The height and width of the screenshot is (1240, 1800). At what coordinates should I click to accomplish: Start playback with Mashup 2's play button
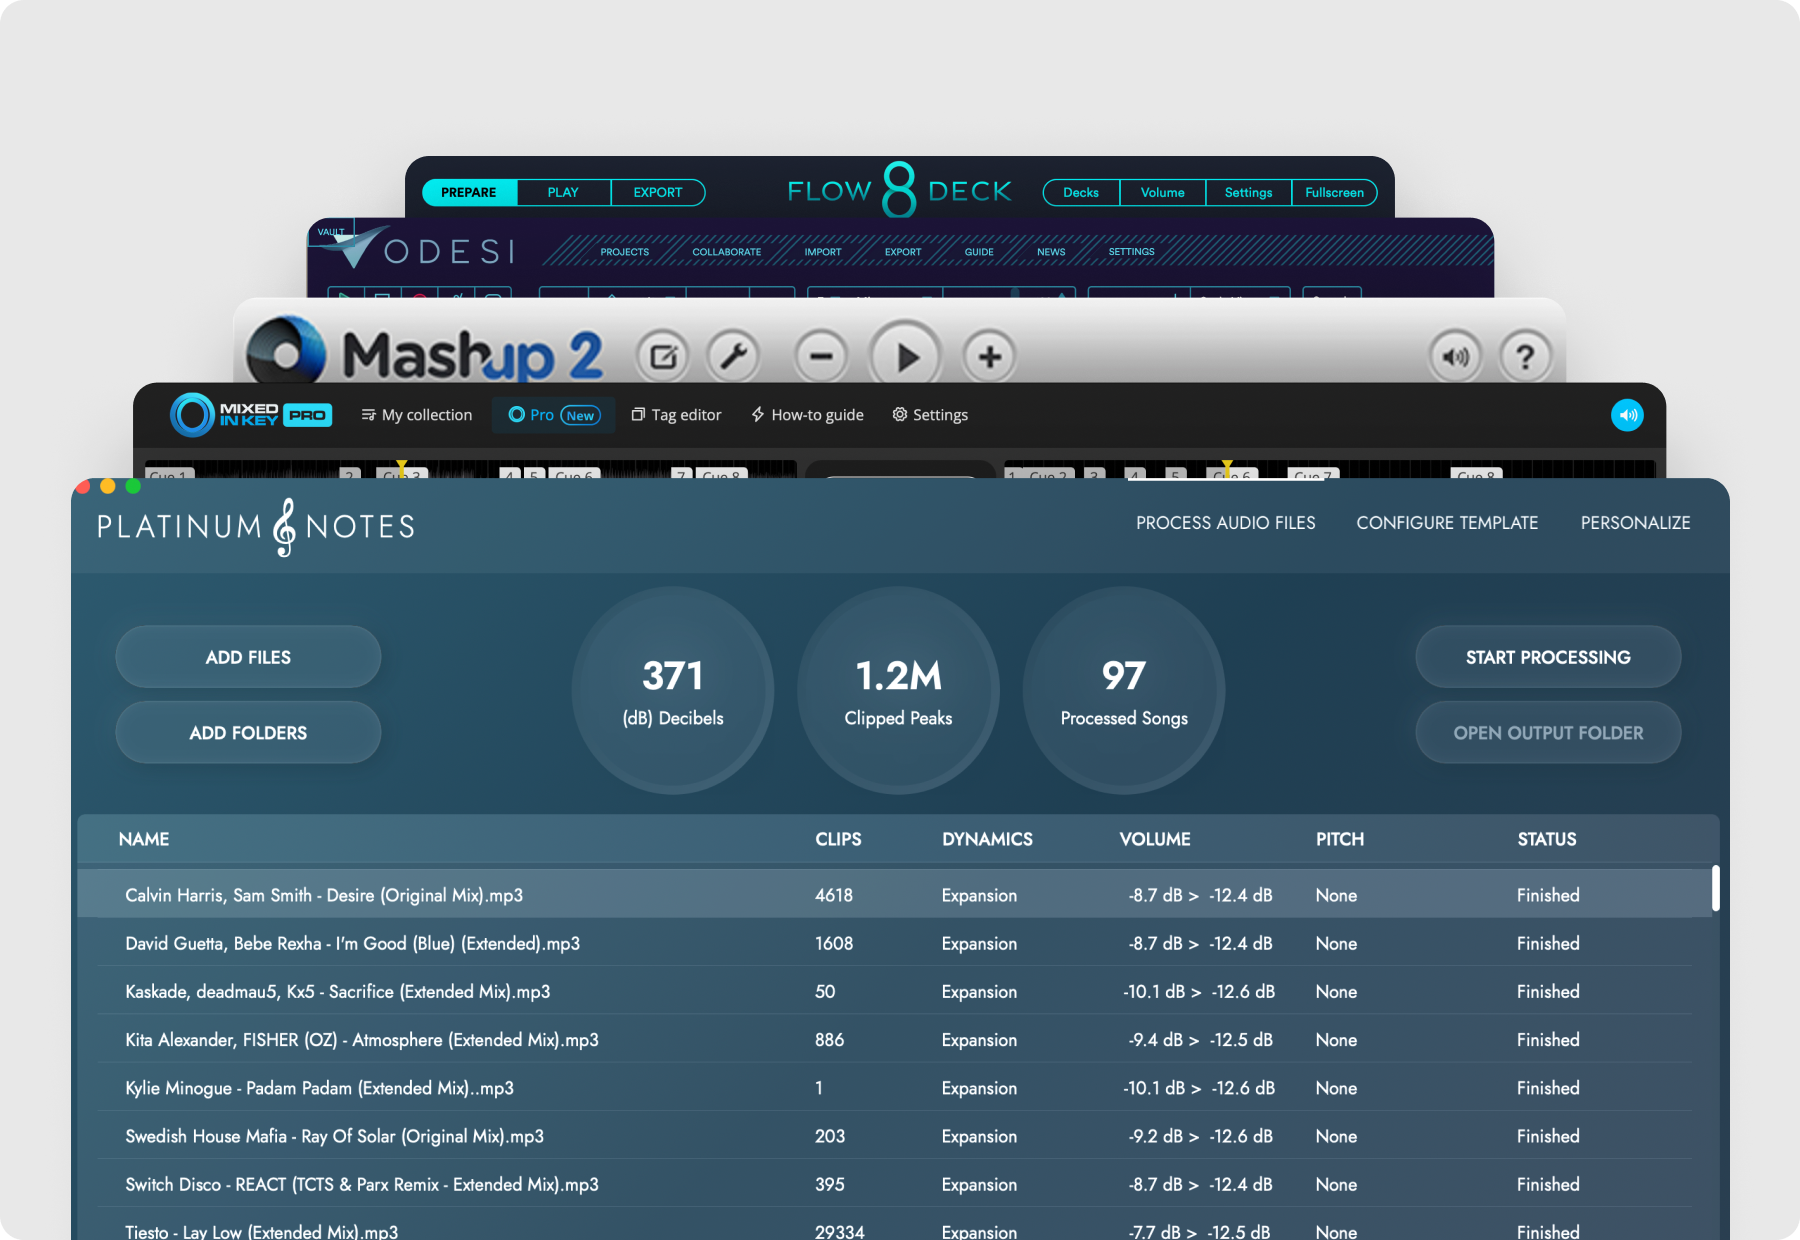(906, 355)
